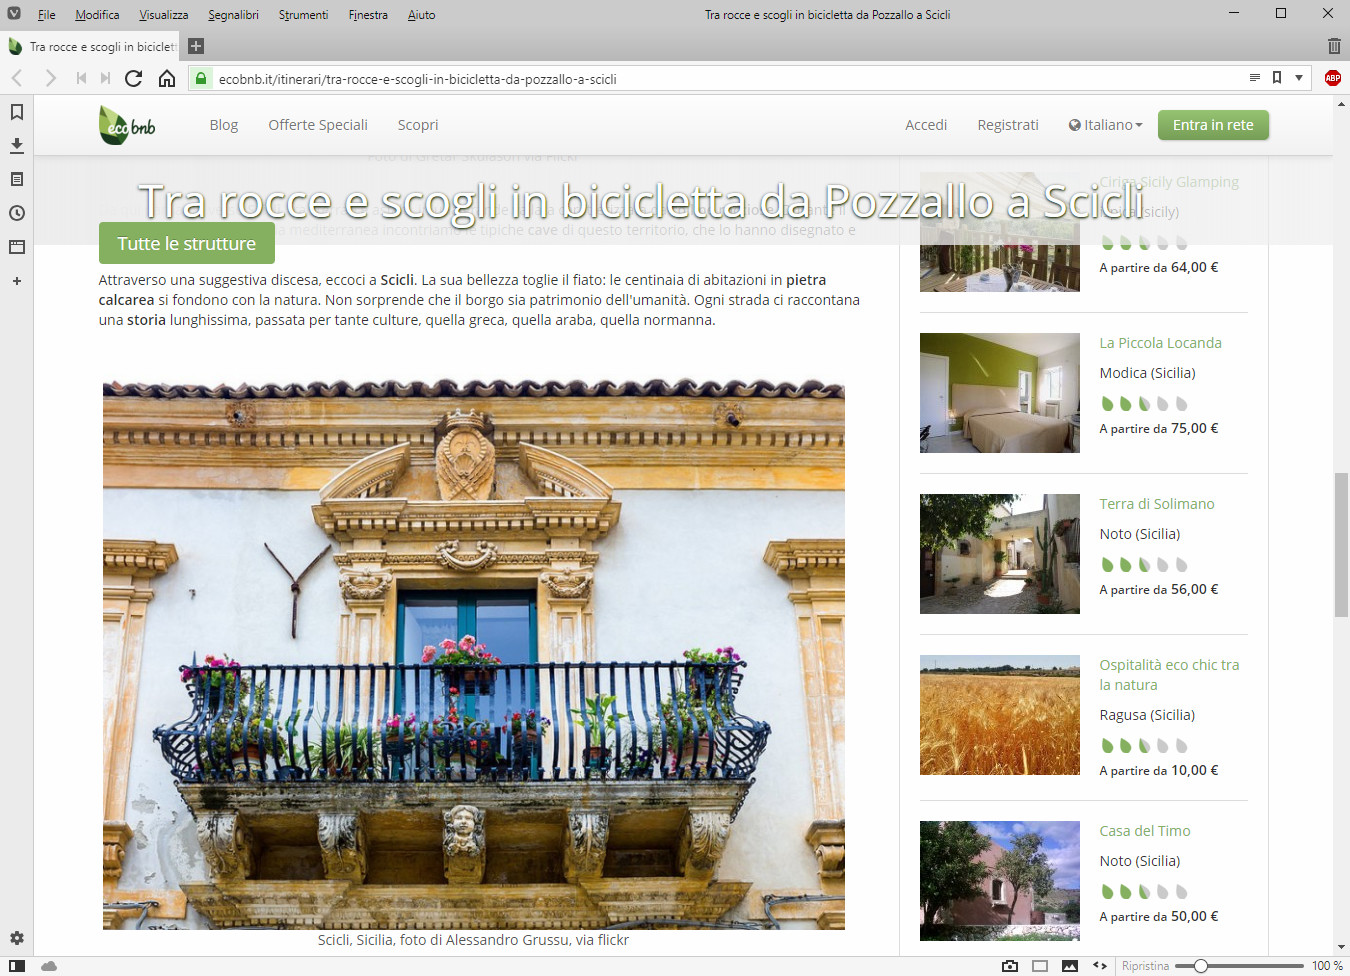Viewport: 1350px width, 976px height.
Task: Open the Scopri link
Action: pos(418,125)
